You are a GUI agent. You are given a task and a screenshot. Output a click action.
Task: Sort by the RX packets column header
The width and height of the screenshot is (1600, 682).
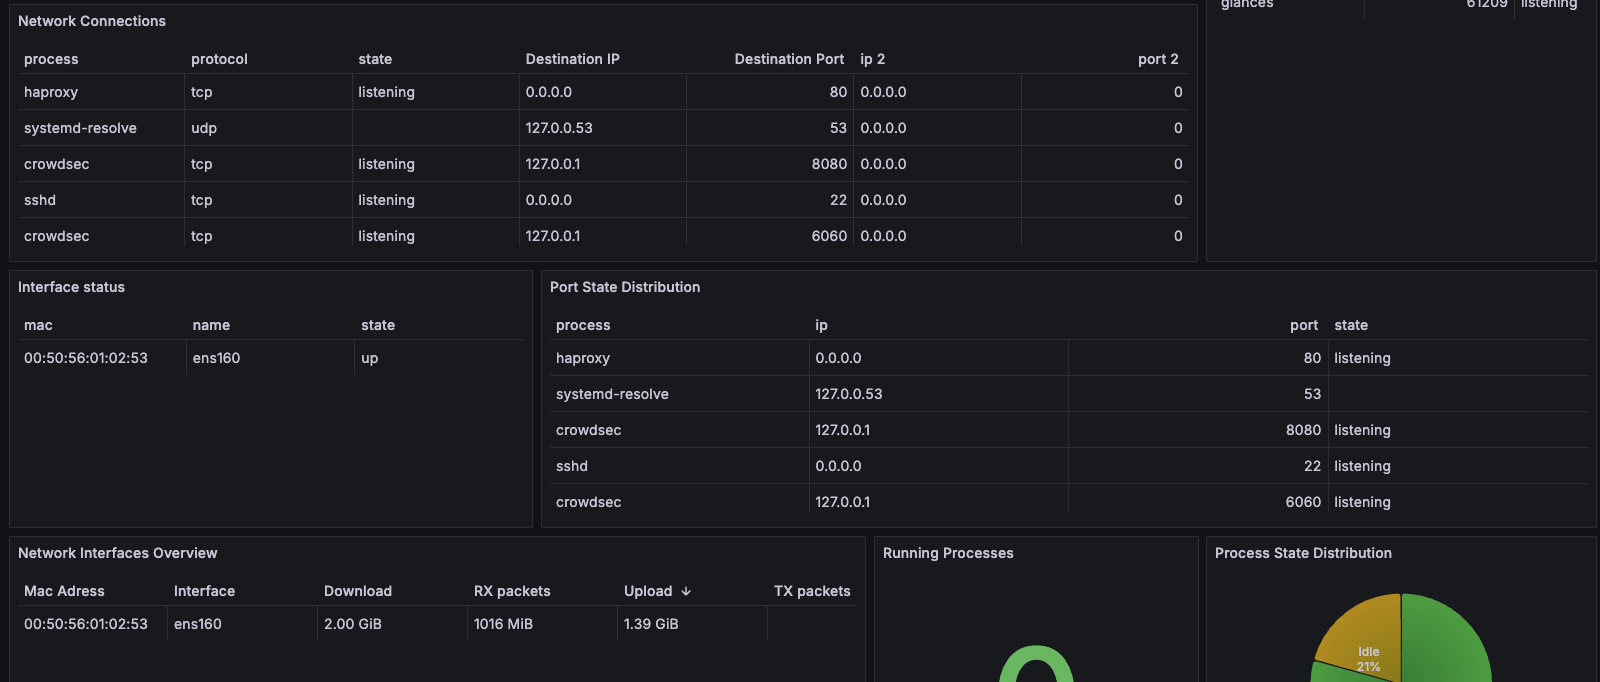512,591
